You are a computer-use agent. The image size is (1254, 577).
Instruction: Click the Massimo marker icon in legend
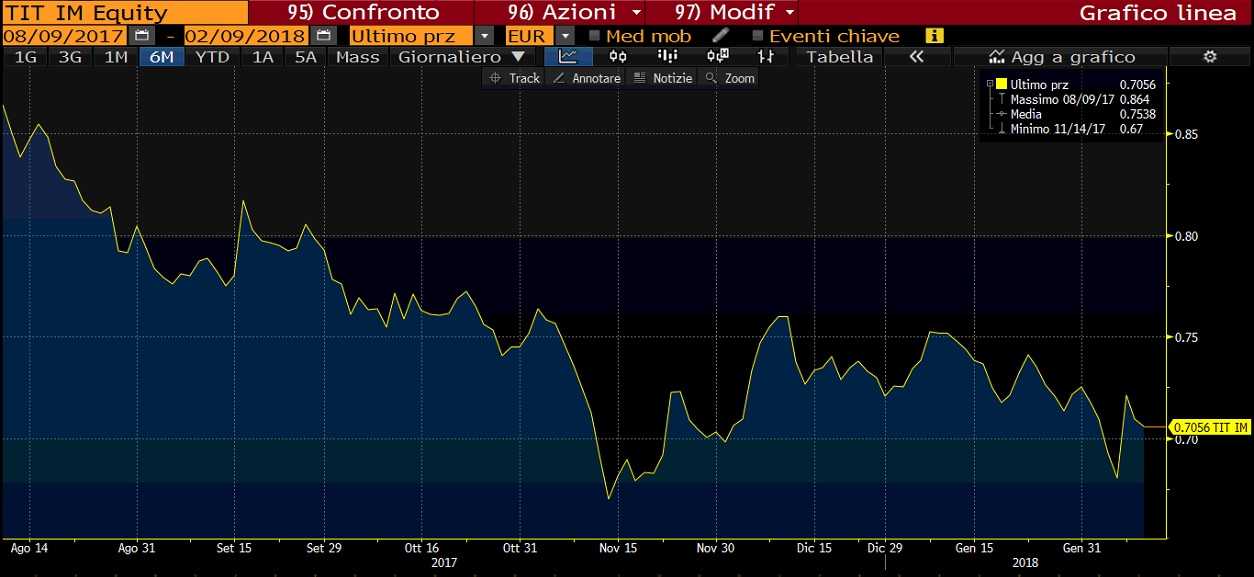1001,99
